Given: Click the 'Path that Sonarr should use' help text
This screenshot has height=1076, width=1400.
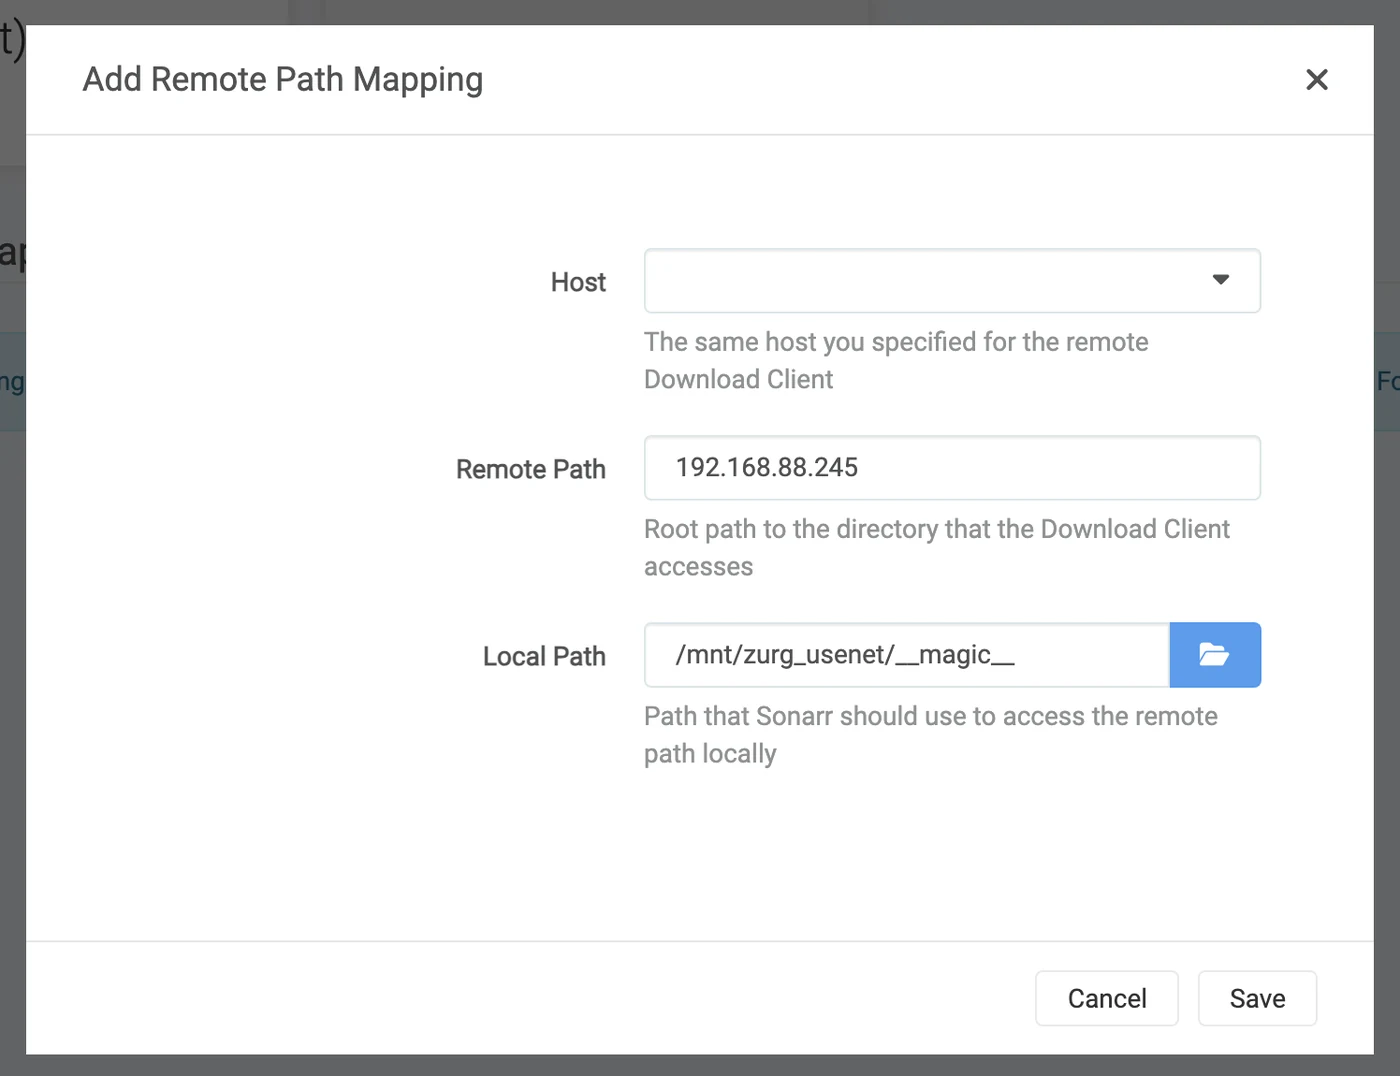Looking at the screenshot, I should 931,734.
